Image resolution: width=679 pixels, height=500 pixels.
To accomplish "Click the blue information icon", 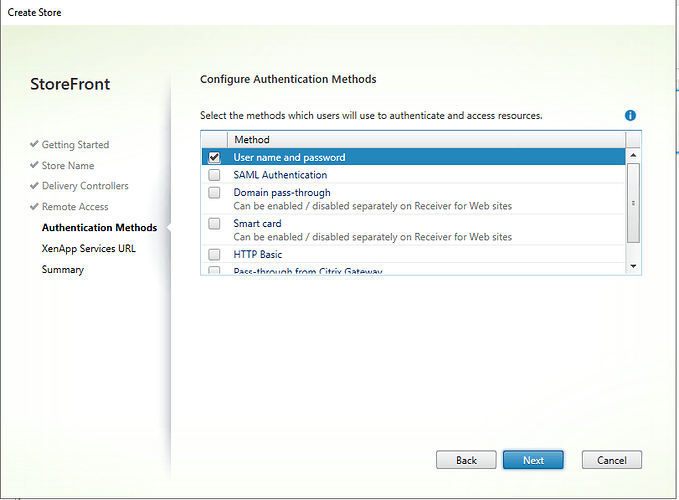I will click(630, 116).
